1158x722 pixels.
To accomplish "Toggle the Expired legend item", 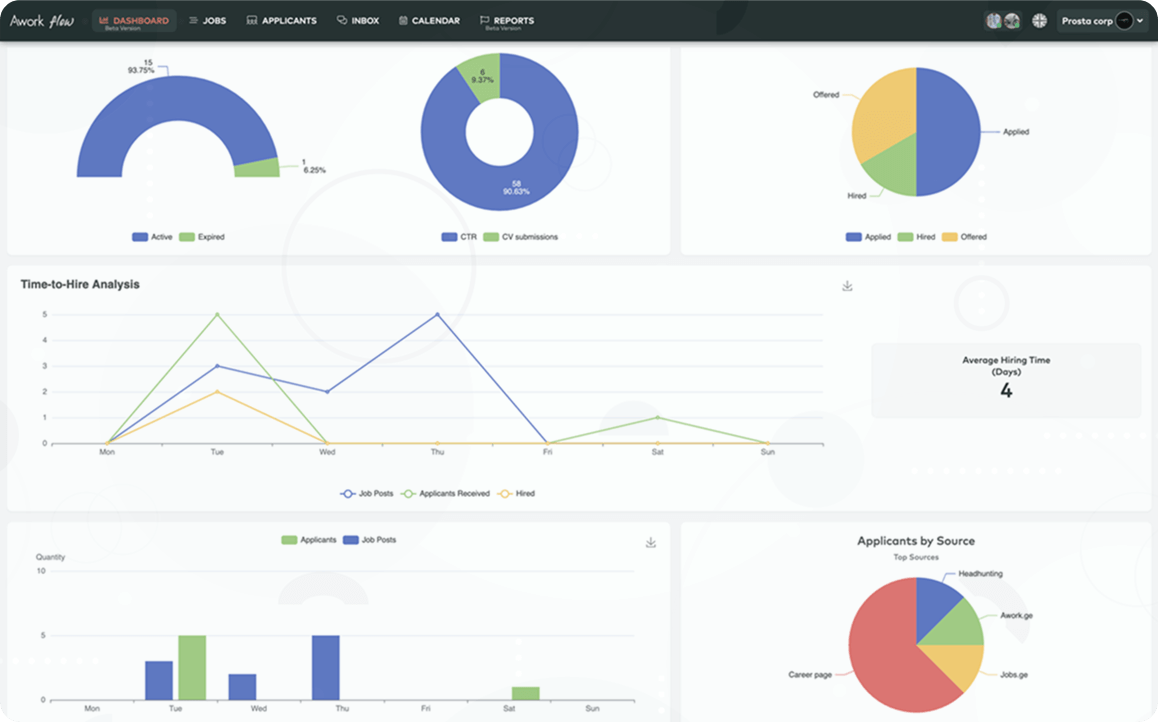I will click(x=202, y=237).
